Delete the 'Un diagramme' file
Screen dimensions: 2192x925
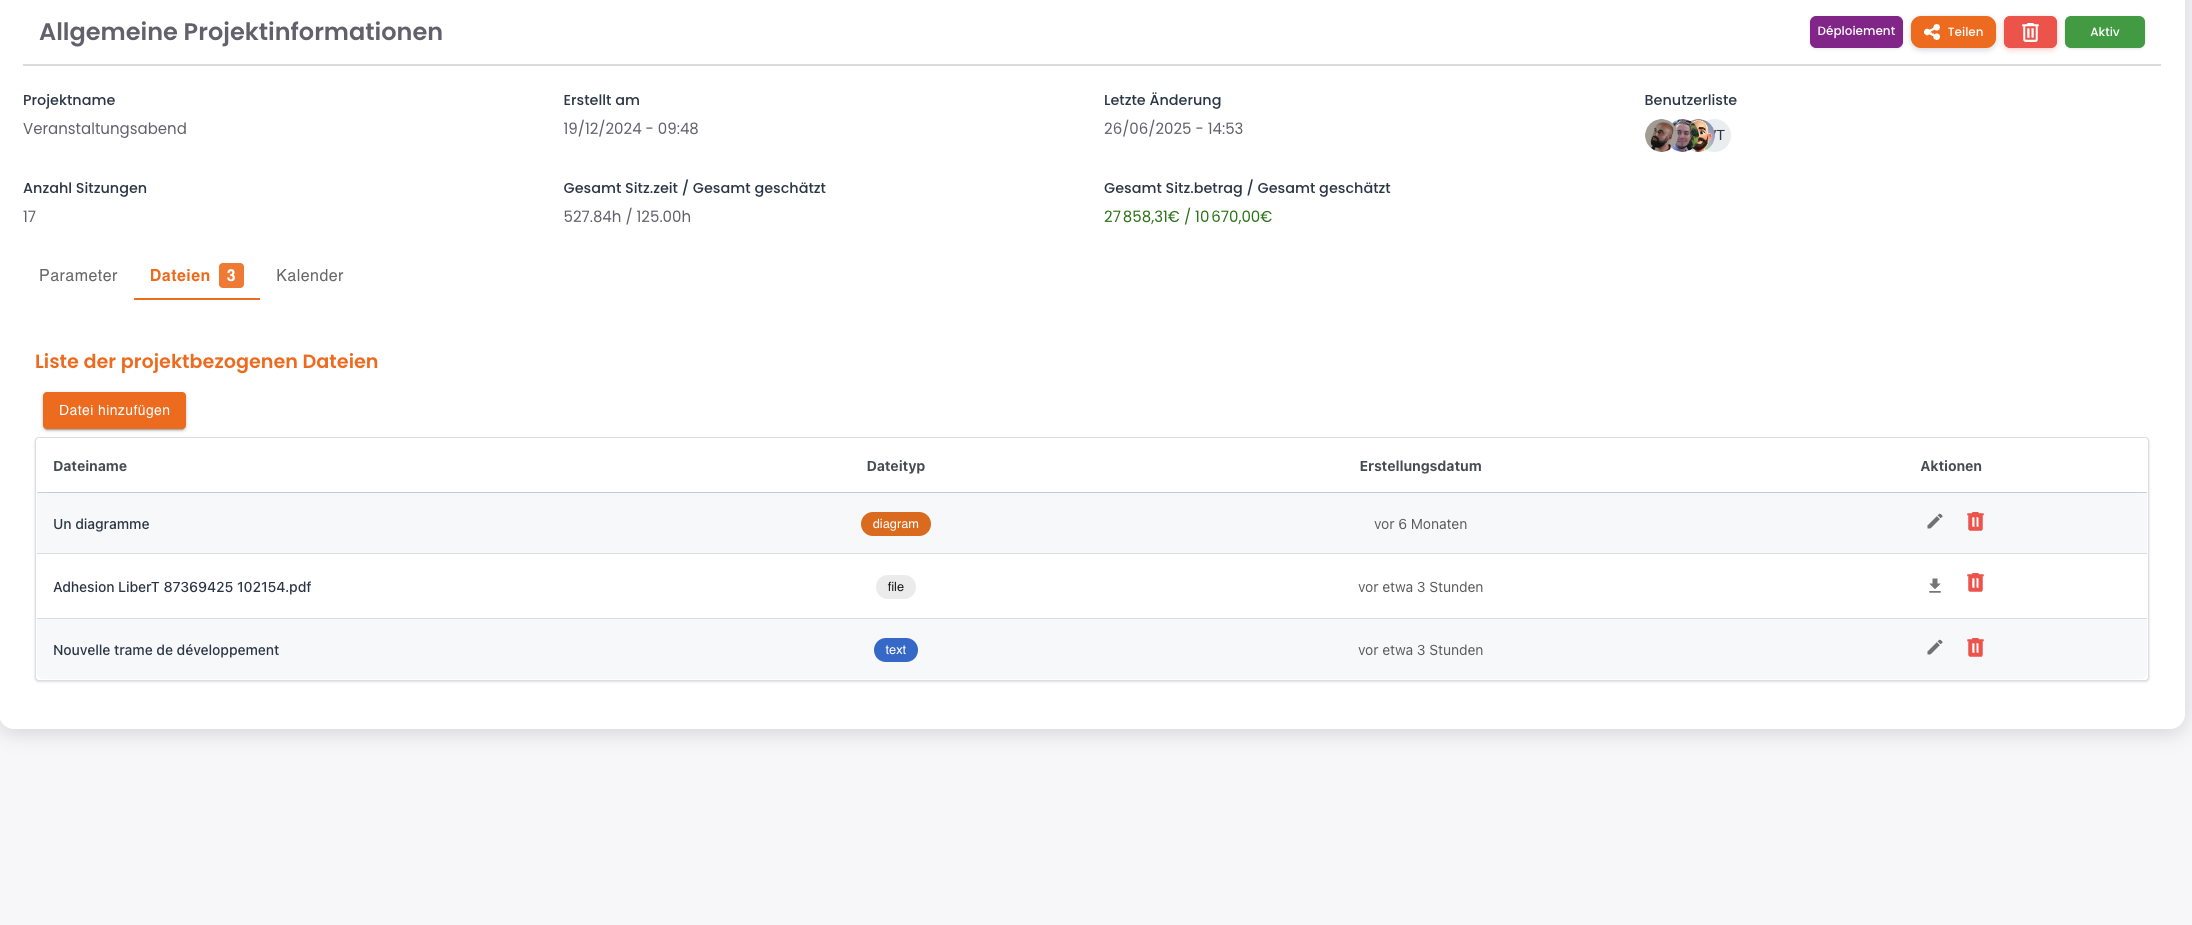[x=1975, y=522]
